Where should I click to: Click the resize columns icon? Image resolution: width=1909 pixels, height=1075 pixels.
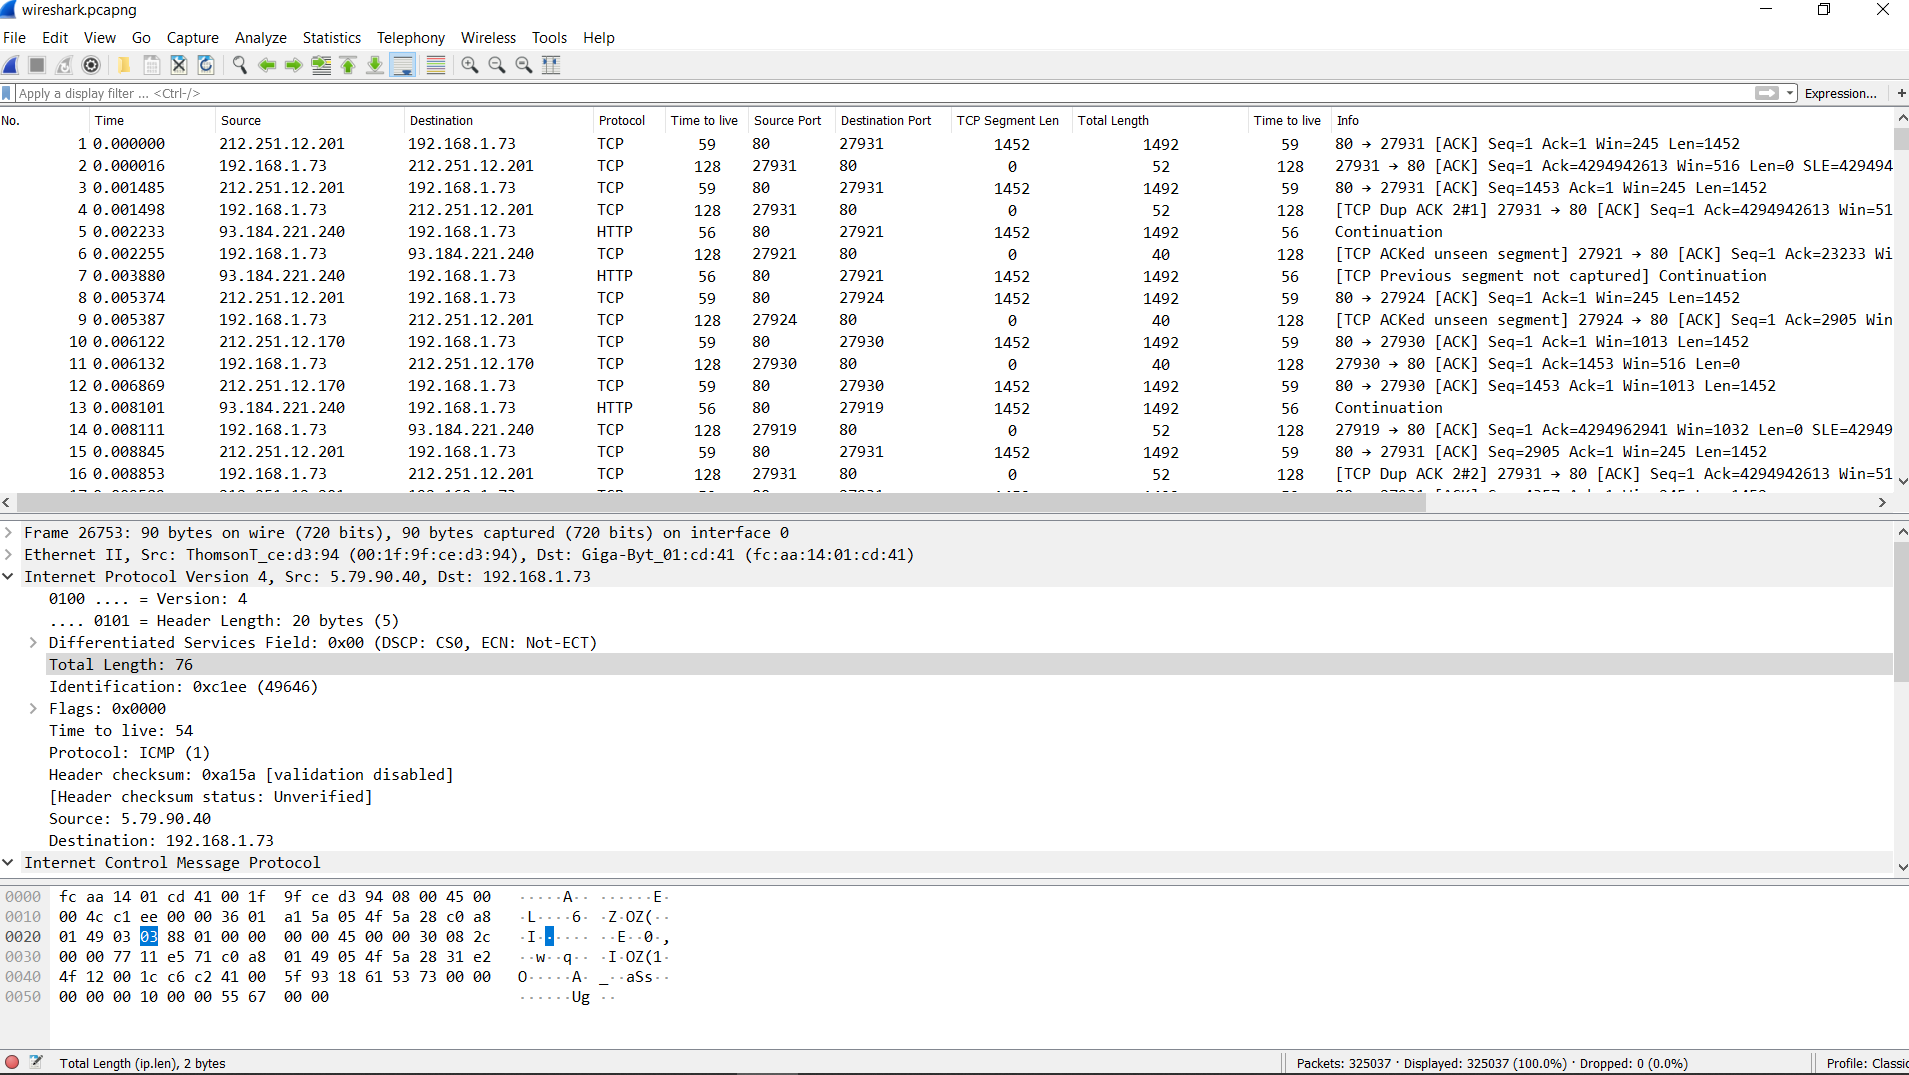point(551,65)
